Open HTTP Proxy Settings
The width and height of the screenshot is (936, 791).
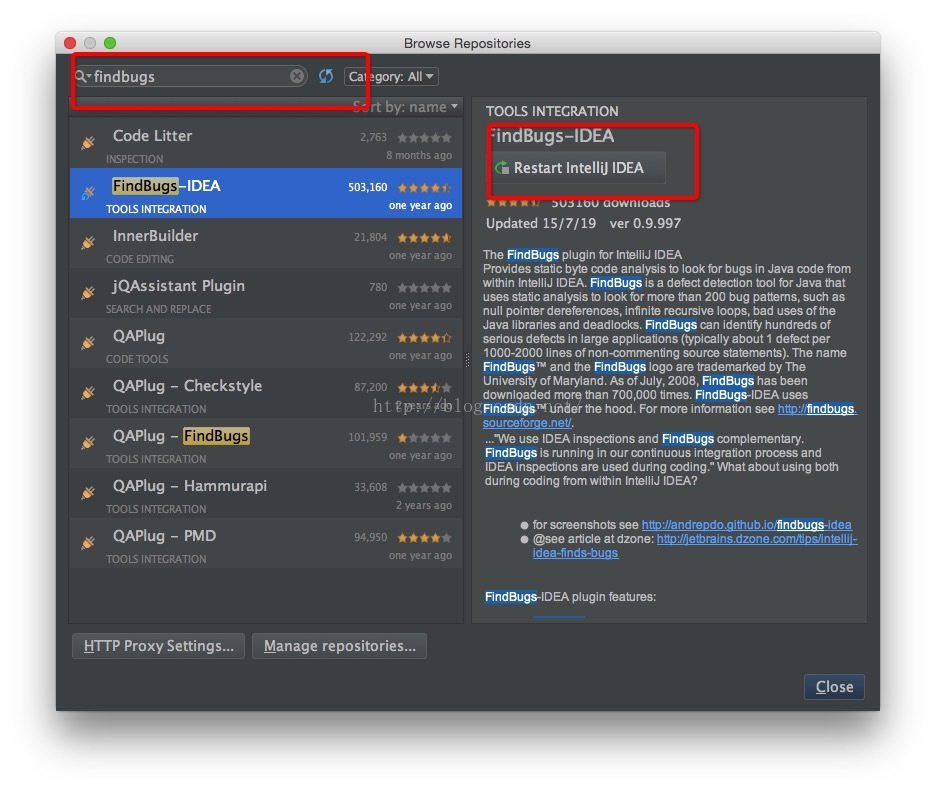158,646
